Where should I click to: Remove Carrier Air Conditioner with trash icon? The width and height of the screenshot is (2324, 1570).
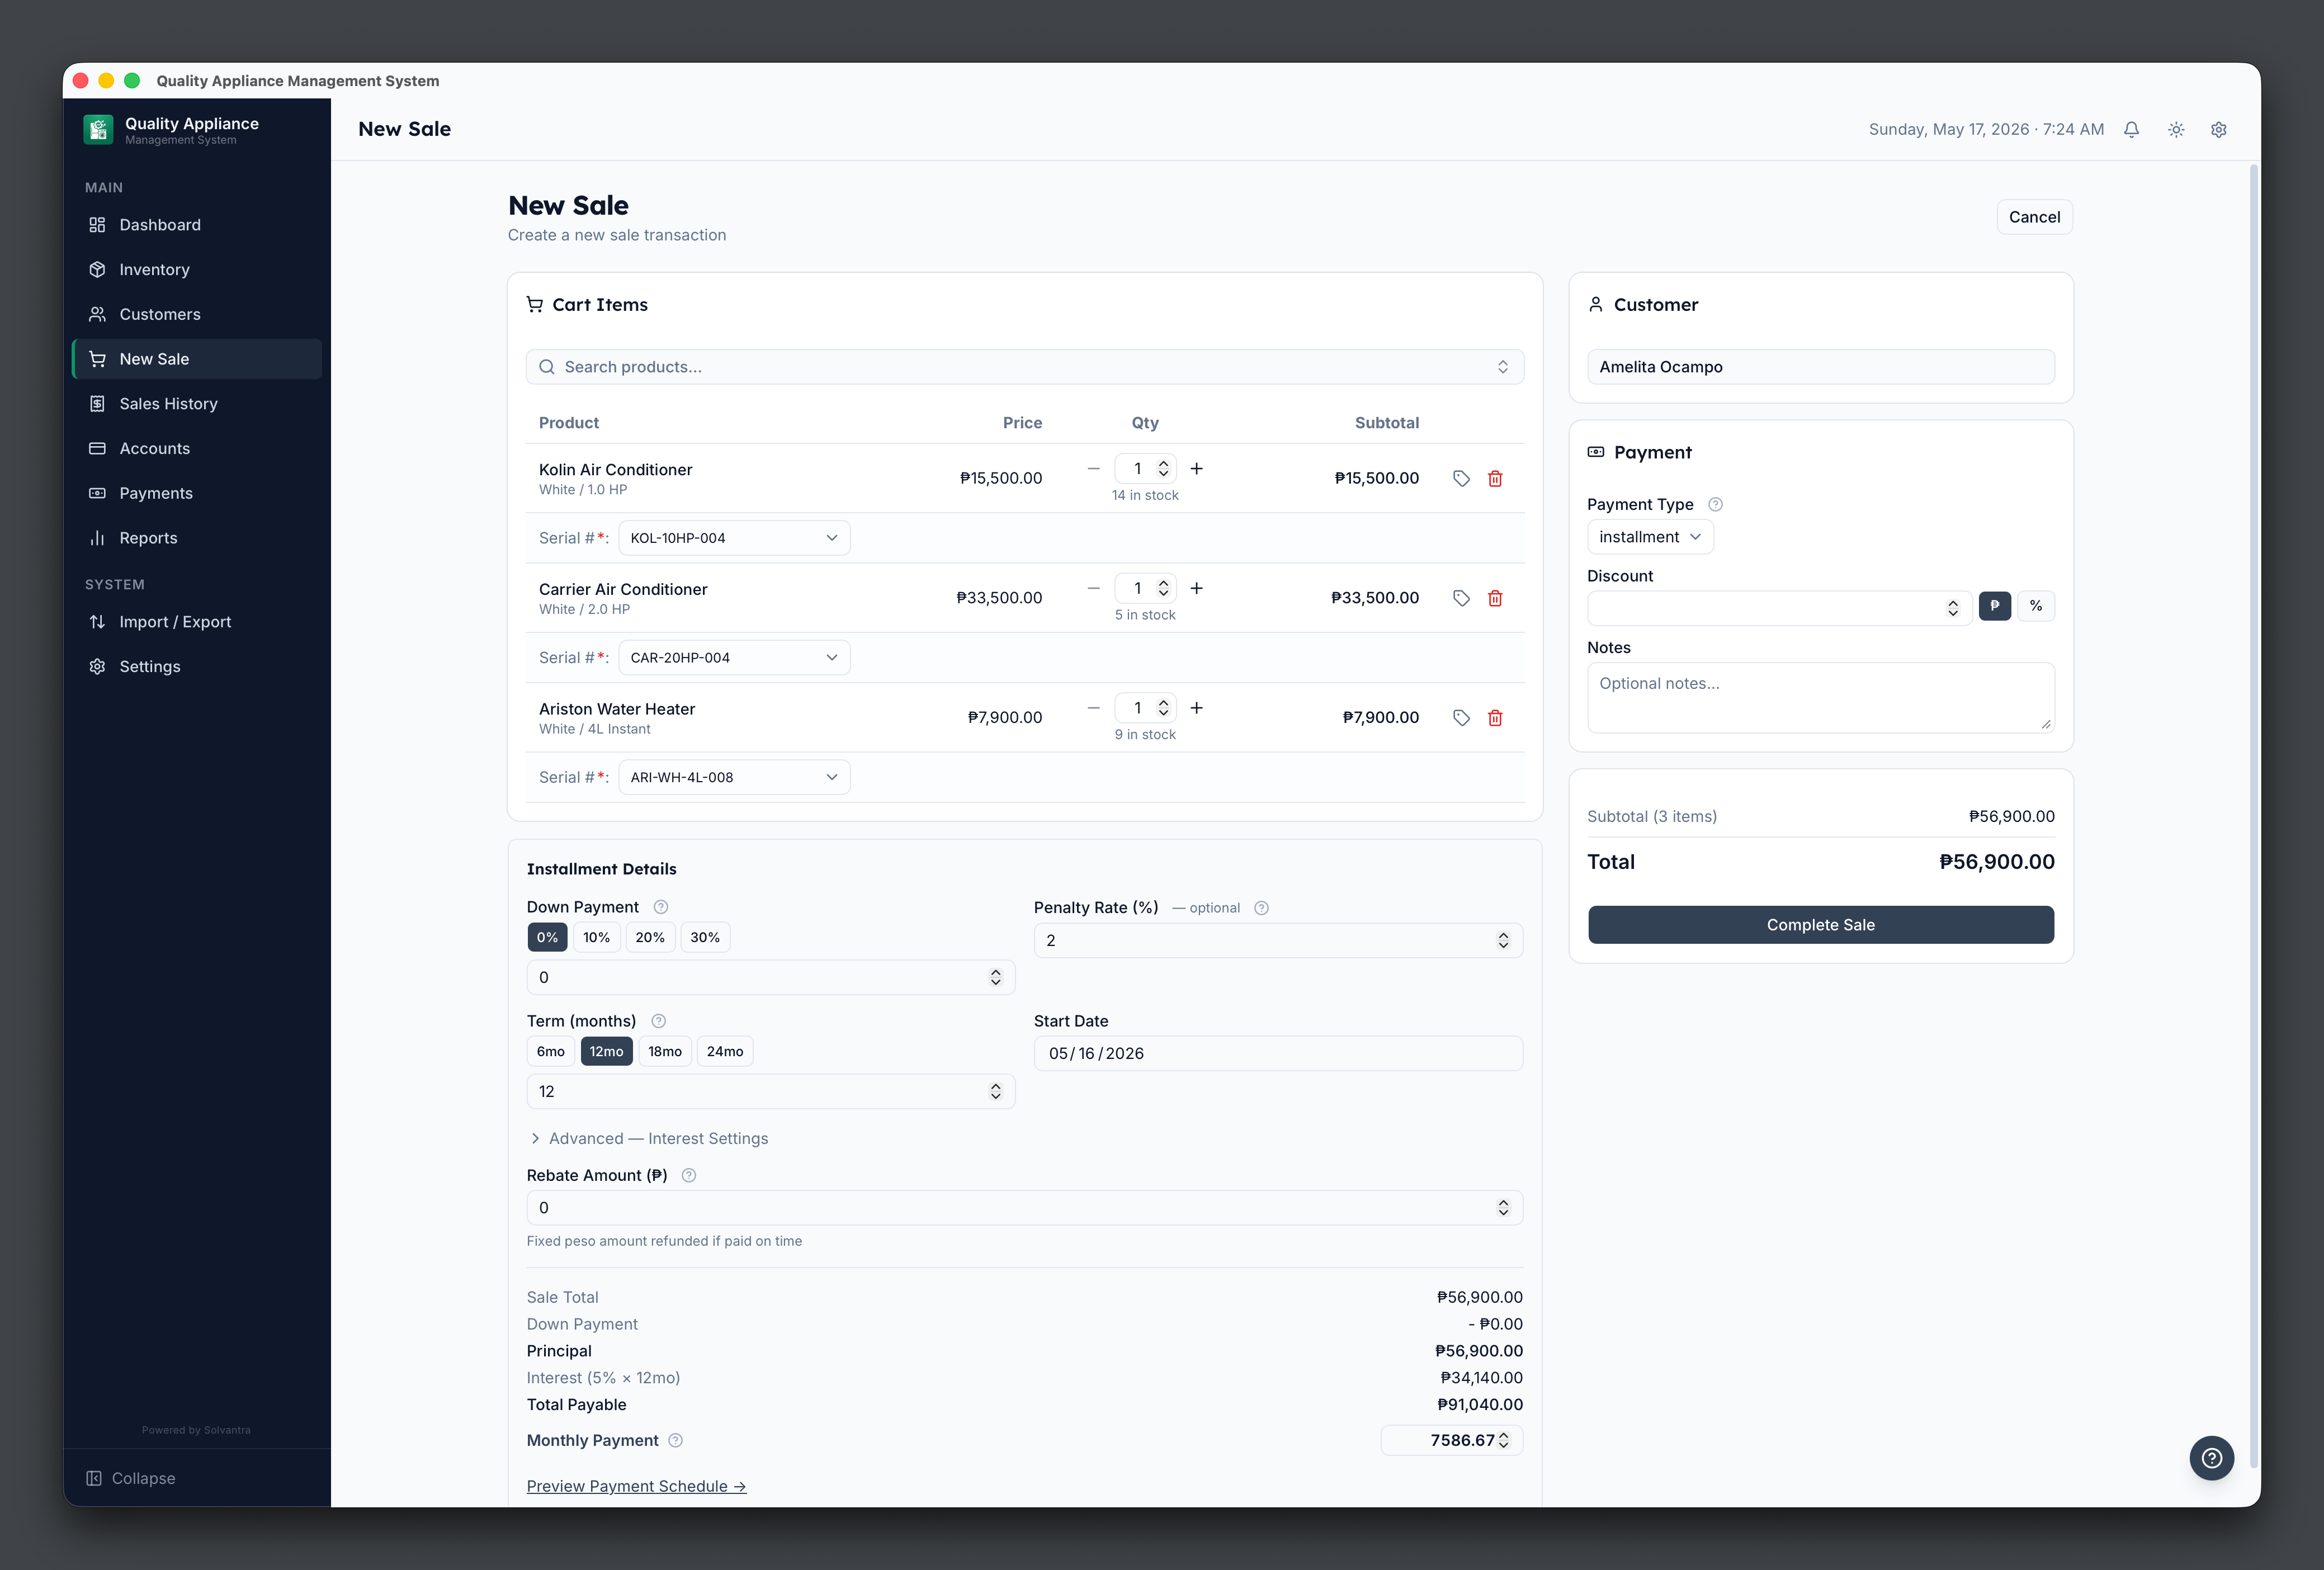(1495, 598)
